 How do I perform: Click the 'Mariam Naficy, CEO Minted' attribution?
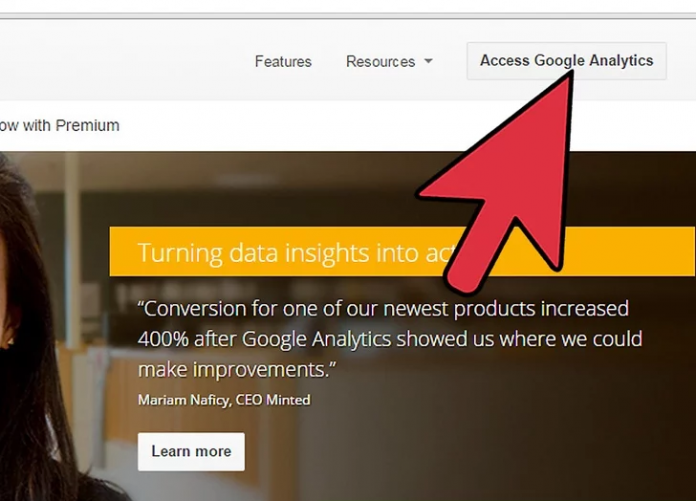point(224,400)
